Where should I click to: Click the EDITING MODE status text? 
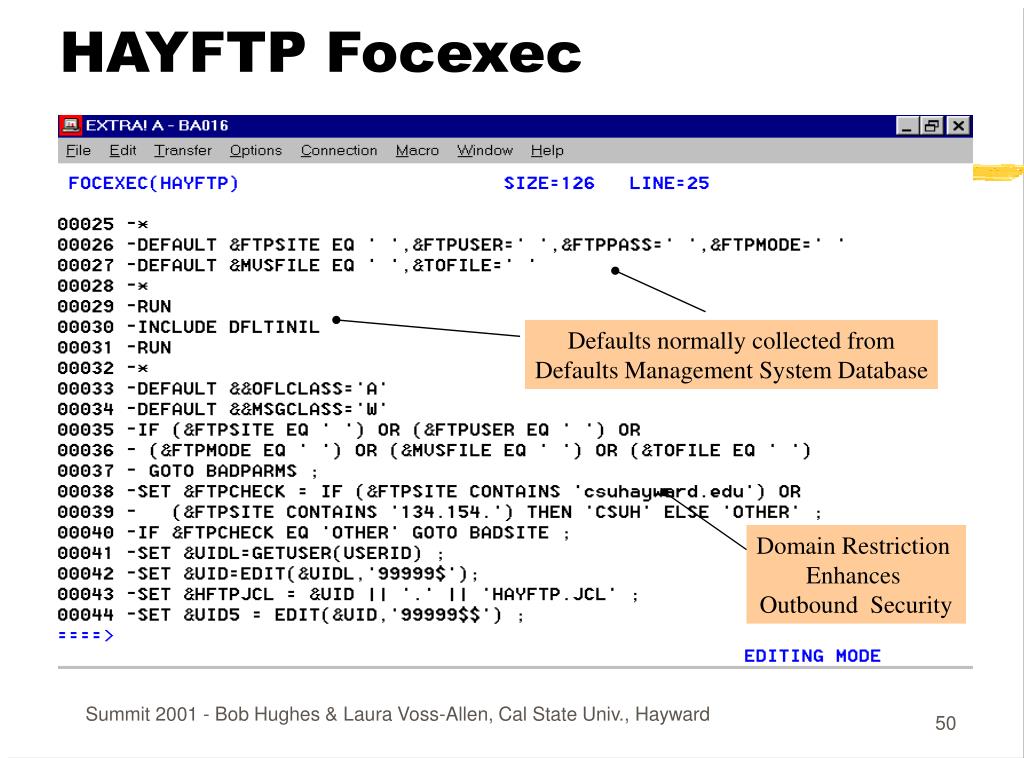pos(812,656)
